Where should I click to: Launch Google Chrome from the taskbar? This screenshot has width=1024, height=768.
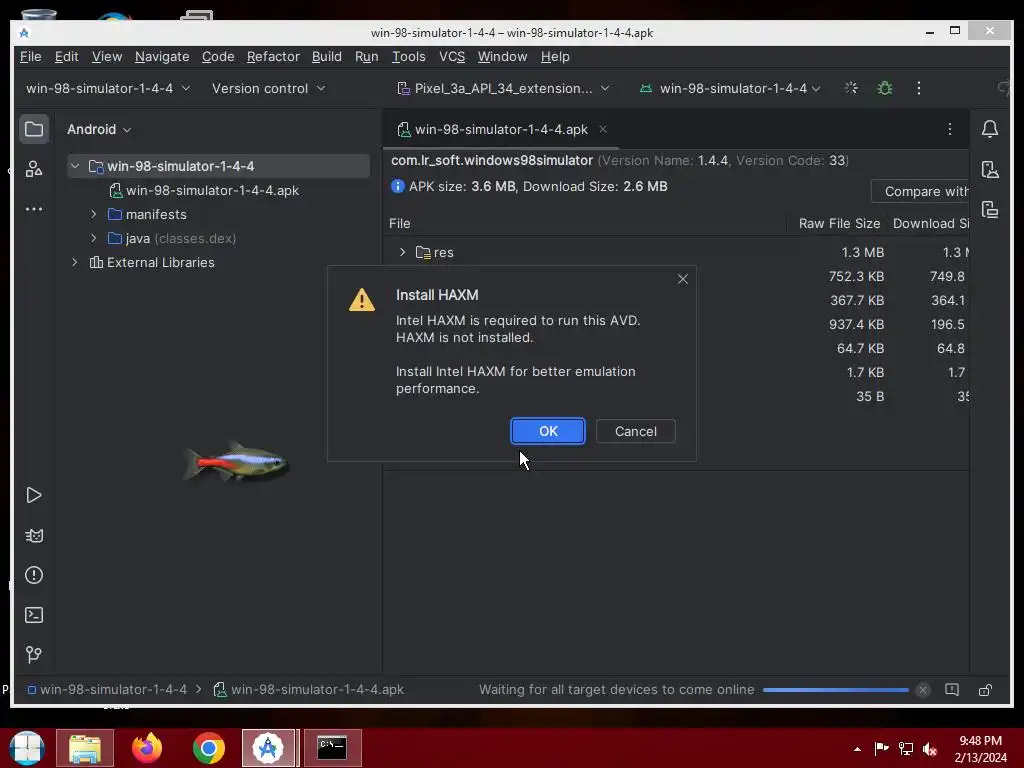(x=208, y=748)
